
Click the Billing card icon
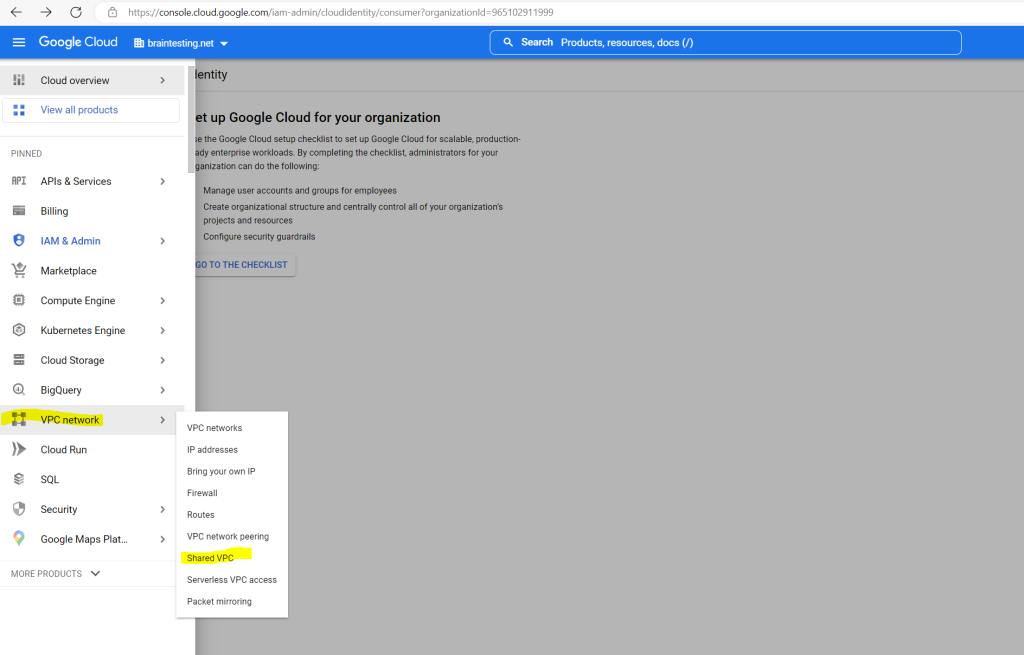[19, 211]
